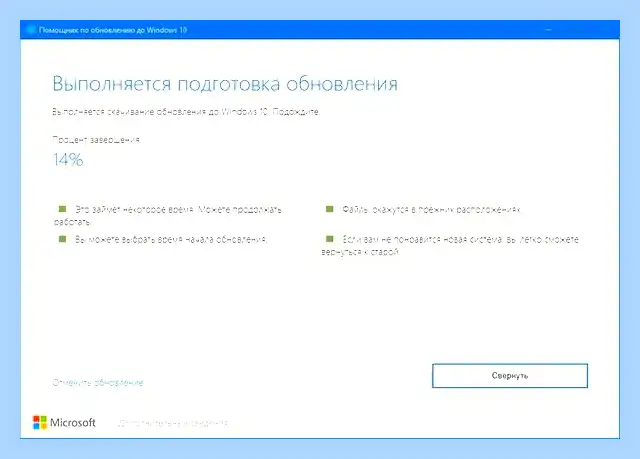
Task: Click the text Если вам не понравится новая система
Action: 422,239
